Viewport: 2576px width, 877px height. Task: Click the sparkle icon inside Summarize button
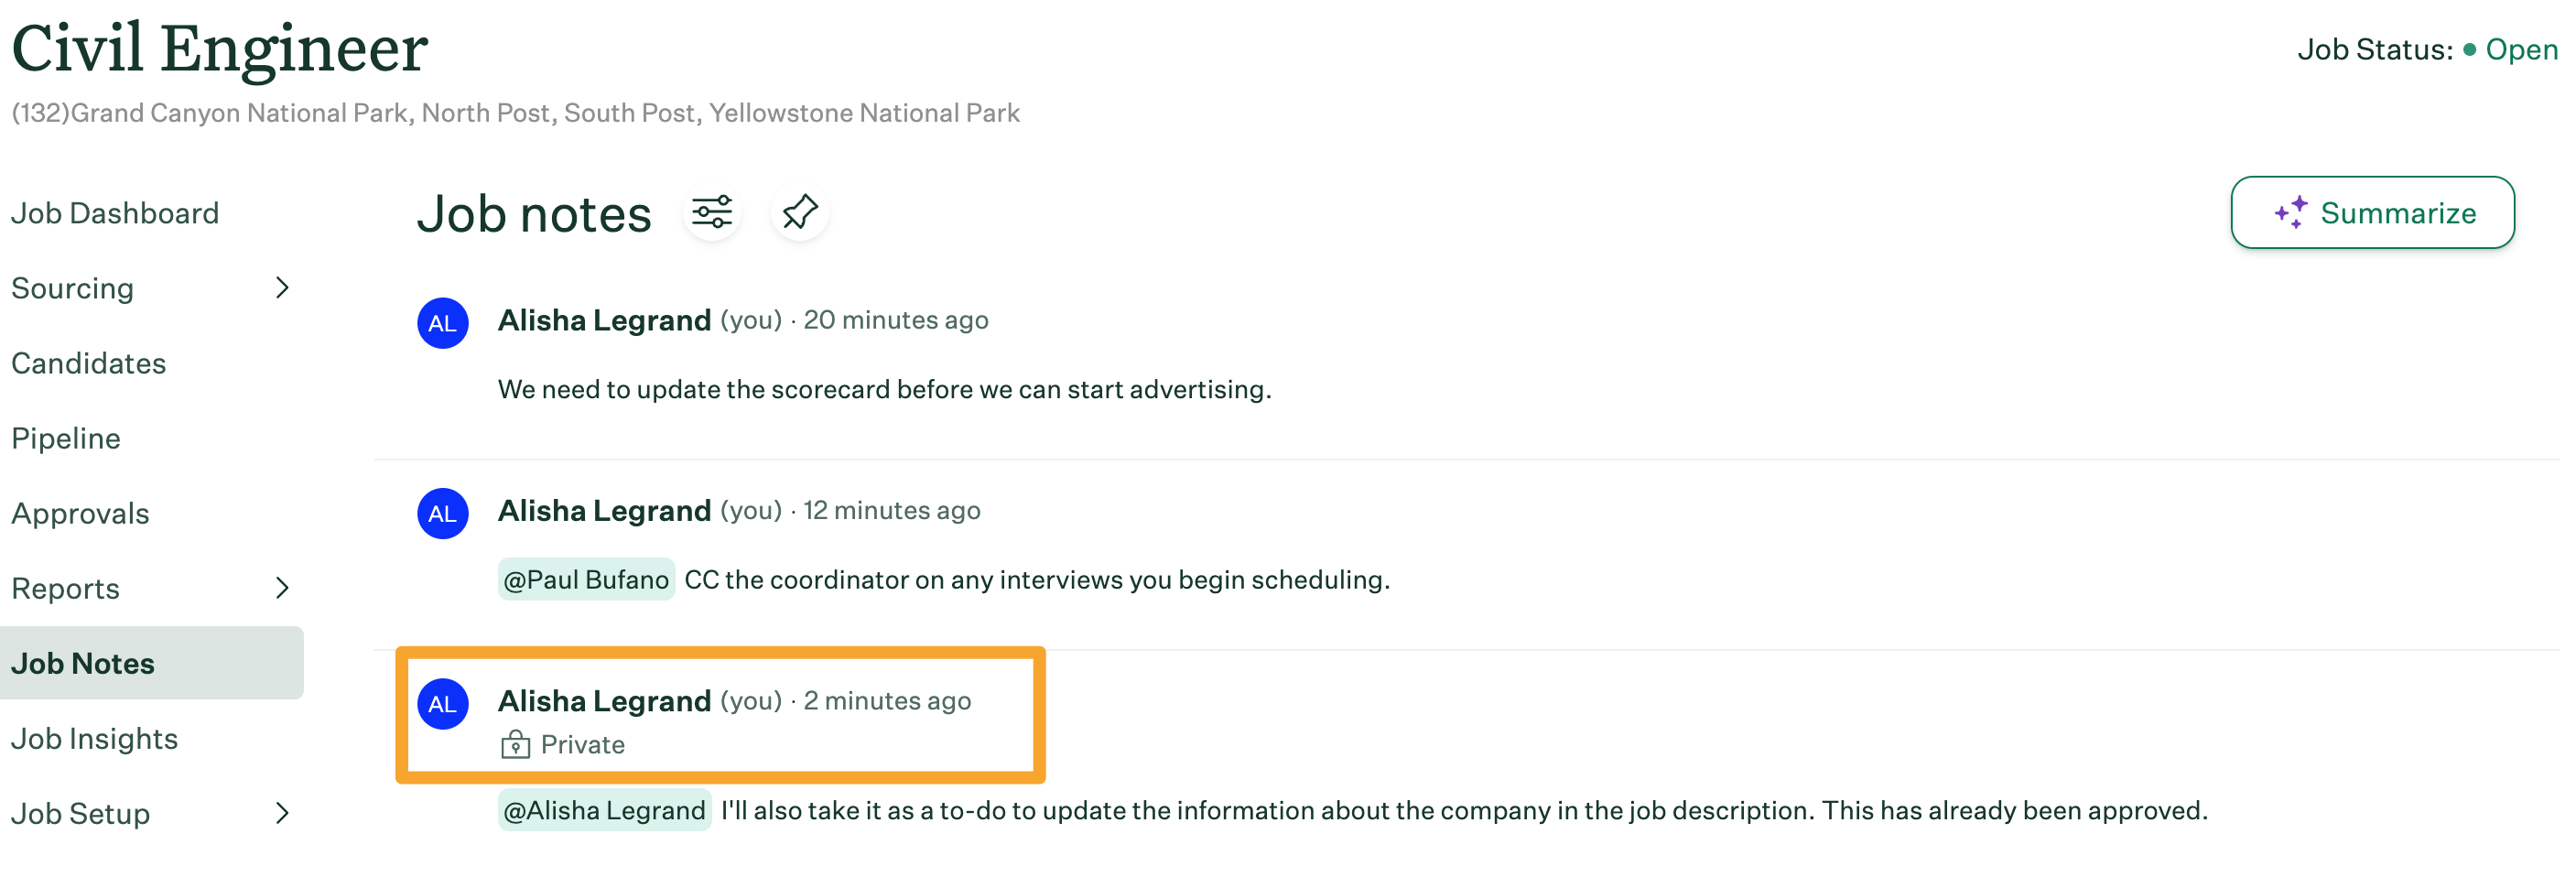click(x=2290, y=211)
